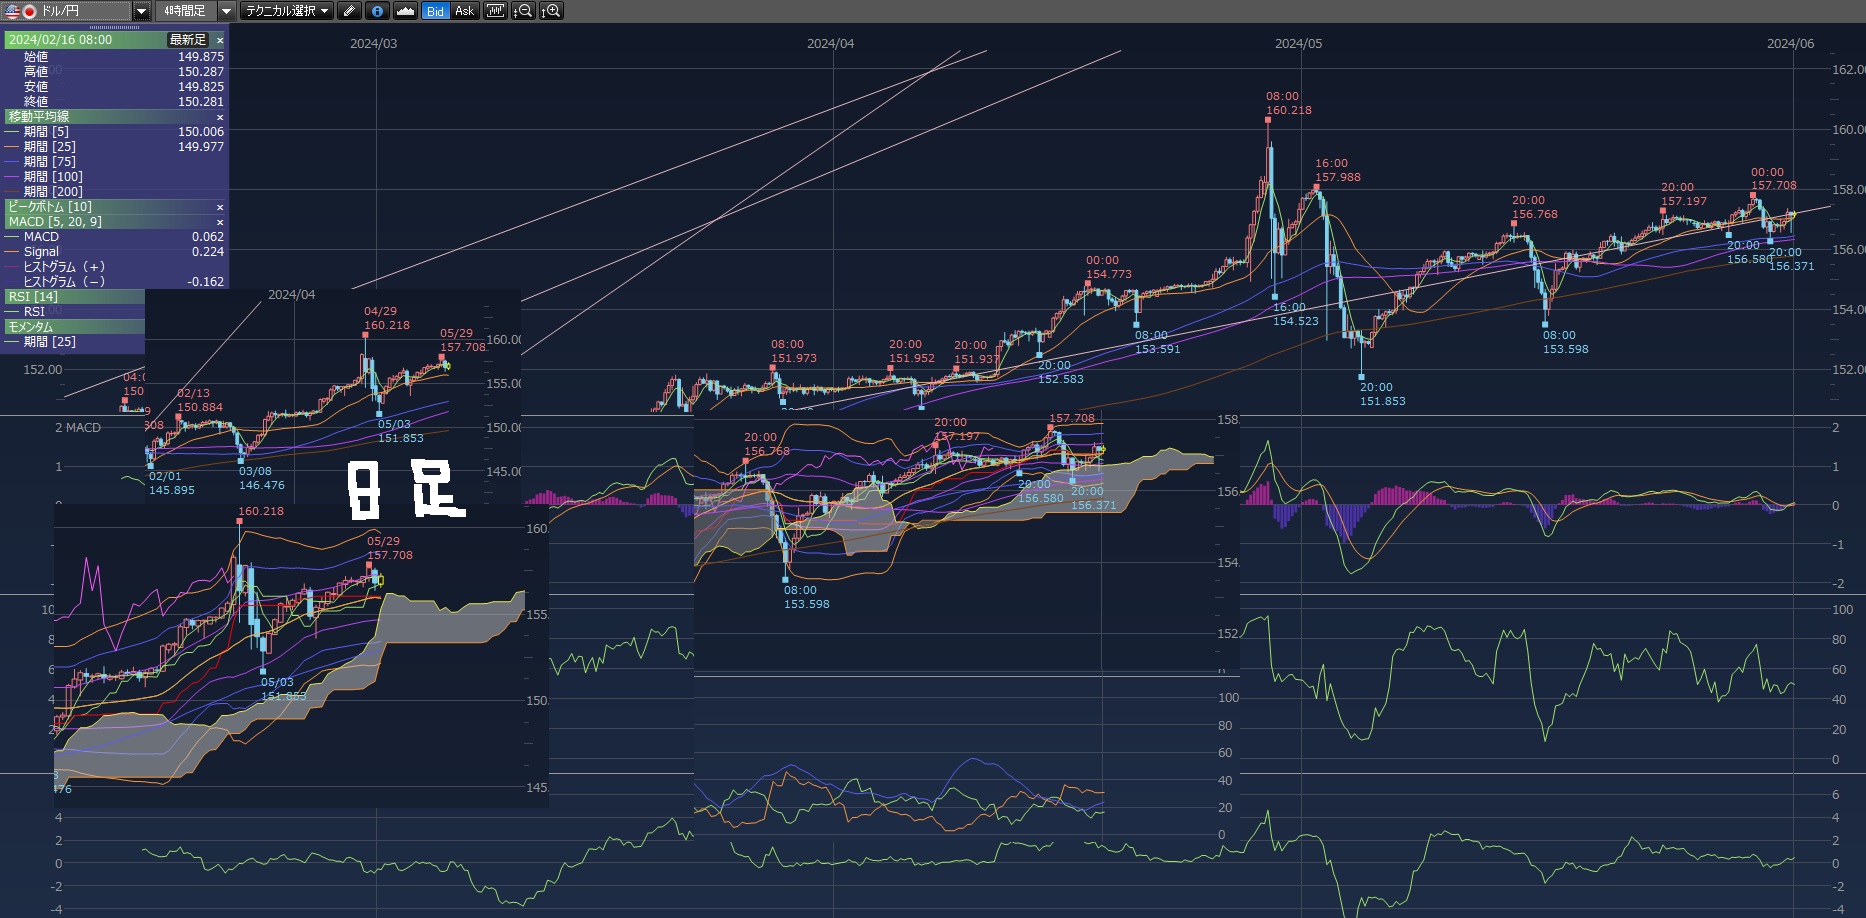The image size is (1866, 918).
Task: Open the blue information icon
Action: click(377, 11)
